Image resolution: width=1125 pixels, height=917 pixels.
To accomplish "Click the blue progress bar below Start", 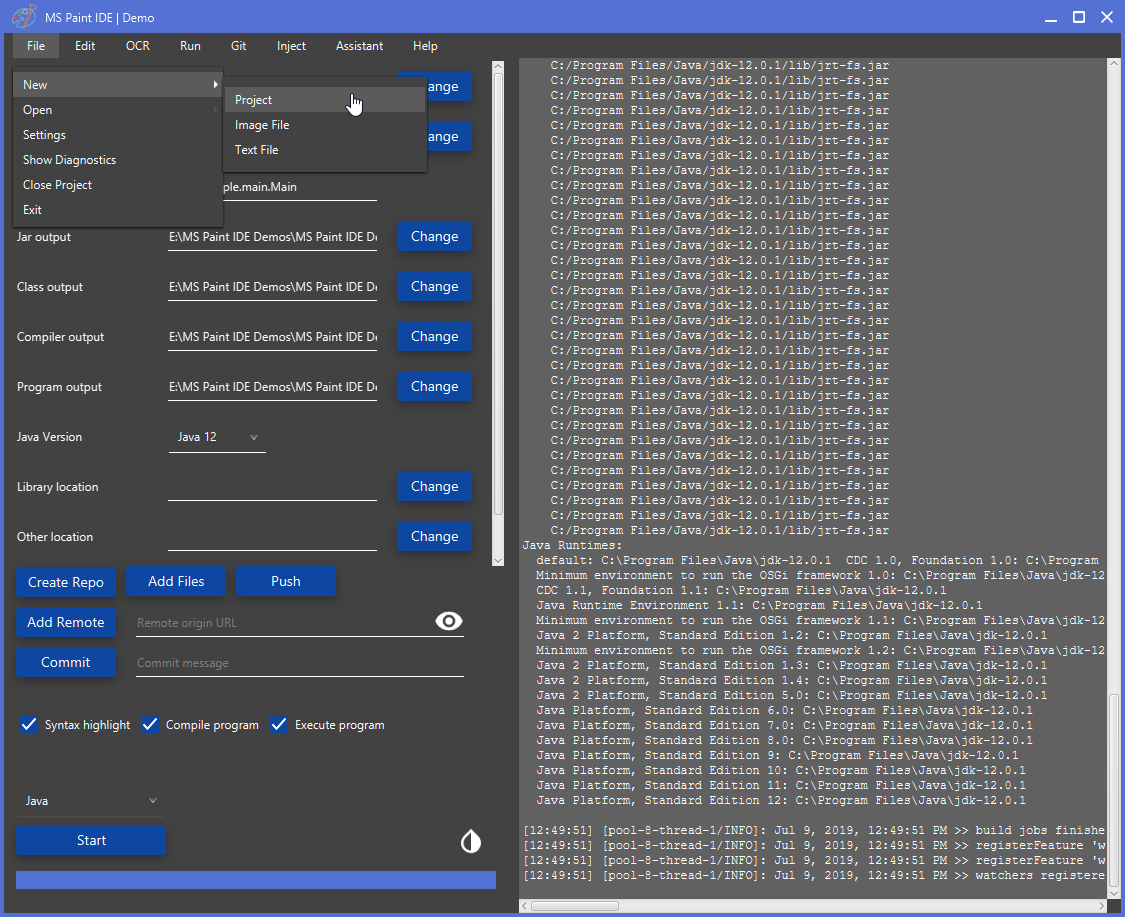I will click(255, 880).
